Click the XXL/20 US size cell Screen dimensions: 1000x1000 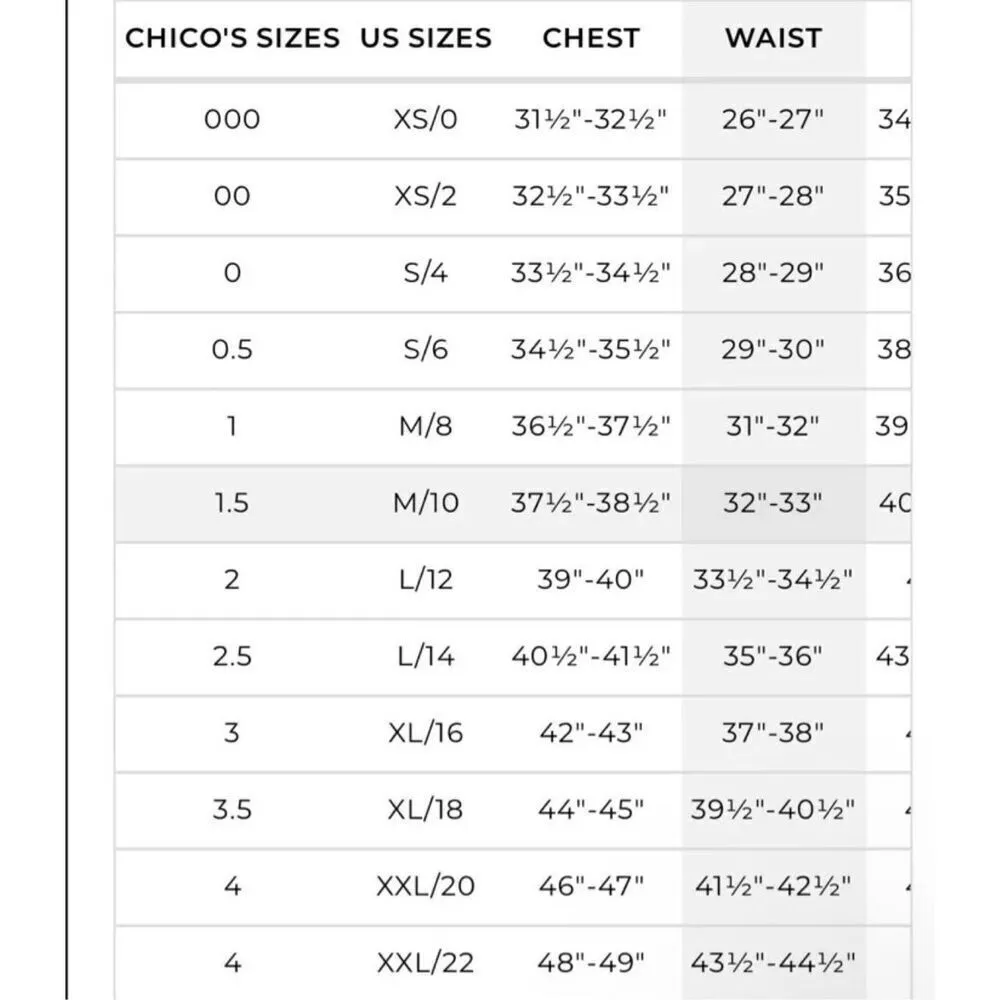[425, 887]
